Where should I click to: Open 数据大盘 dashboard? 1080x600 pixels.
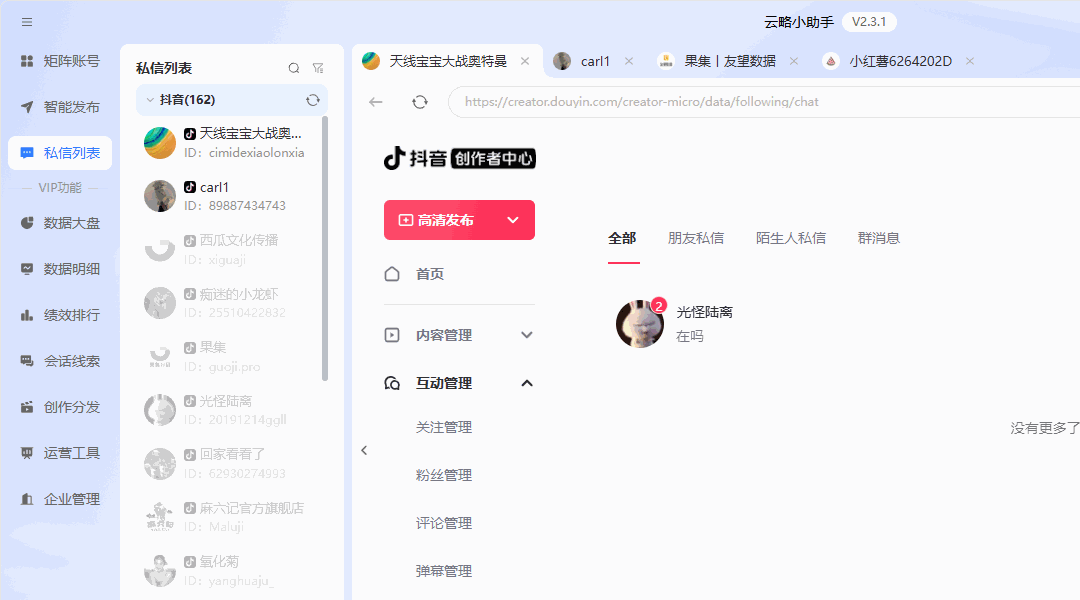point(60,223)
